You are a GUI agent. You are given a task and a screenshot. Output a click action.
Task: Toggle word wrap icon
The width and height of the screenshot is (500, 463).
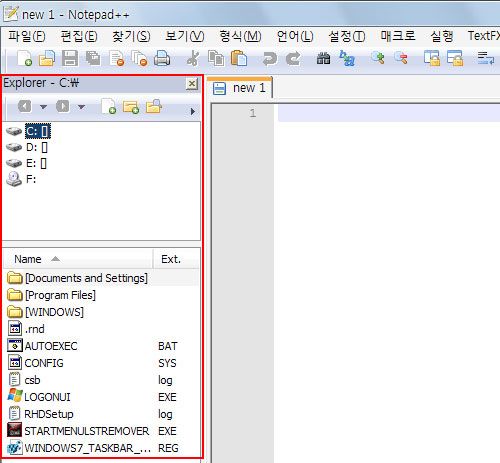pyautogui.click(x=486, y=59)
